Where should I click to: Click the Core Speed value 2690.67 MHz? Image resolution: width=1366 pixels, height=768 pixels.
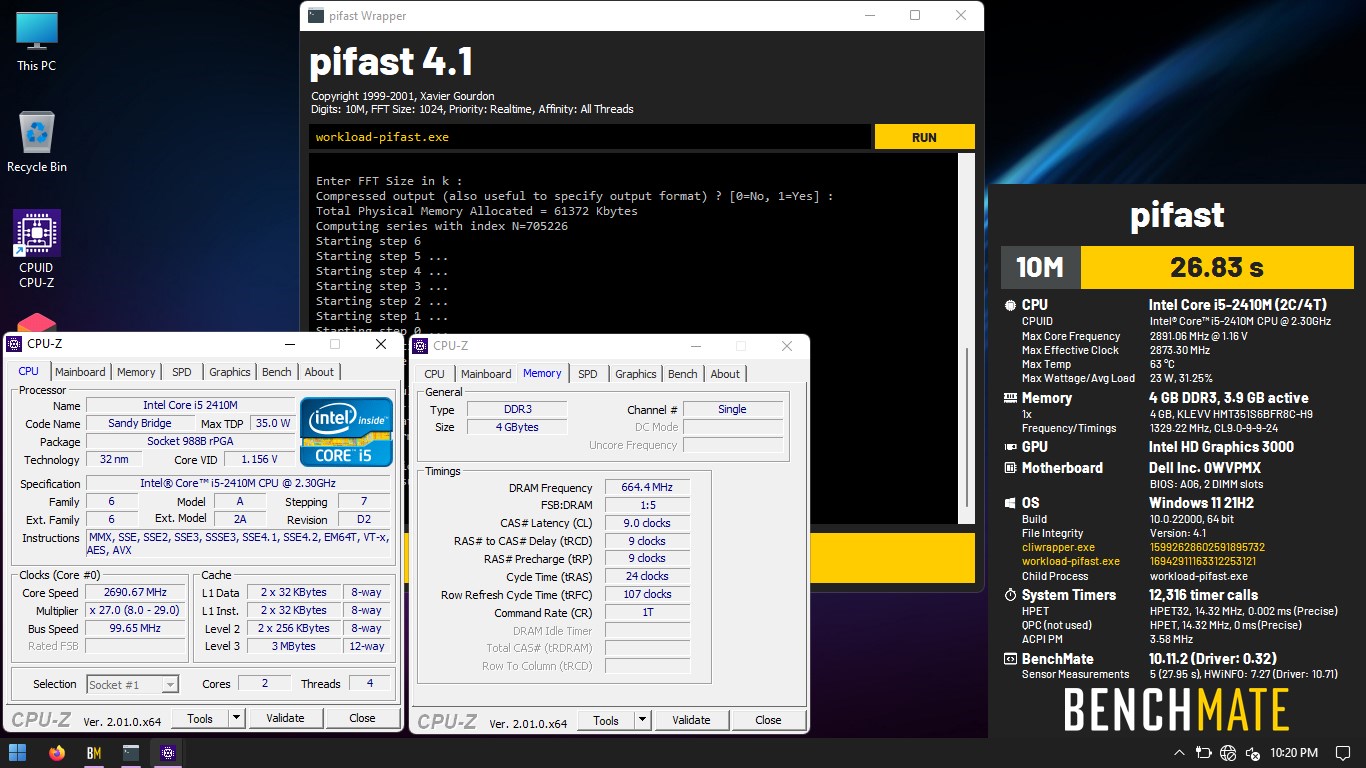point(134,592)
